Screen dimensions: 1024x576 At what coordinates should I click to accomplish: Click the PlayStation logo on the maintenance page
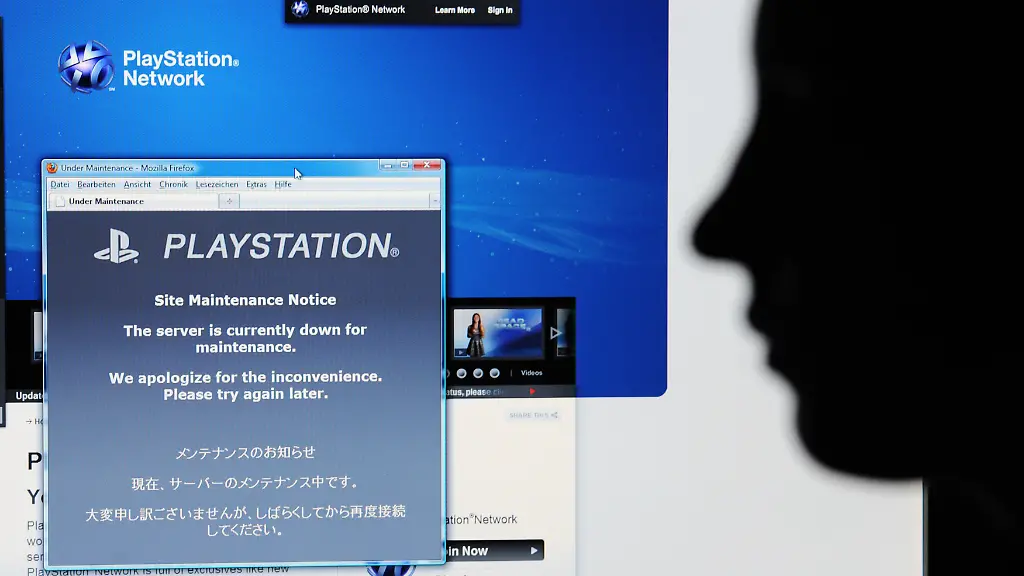(x=116, y=246)
